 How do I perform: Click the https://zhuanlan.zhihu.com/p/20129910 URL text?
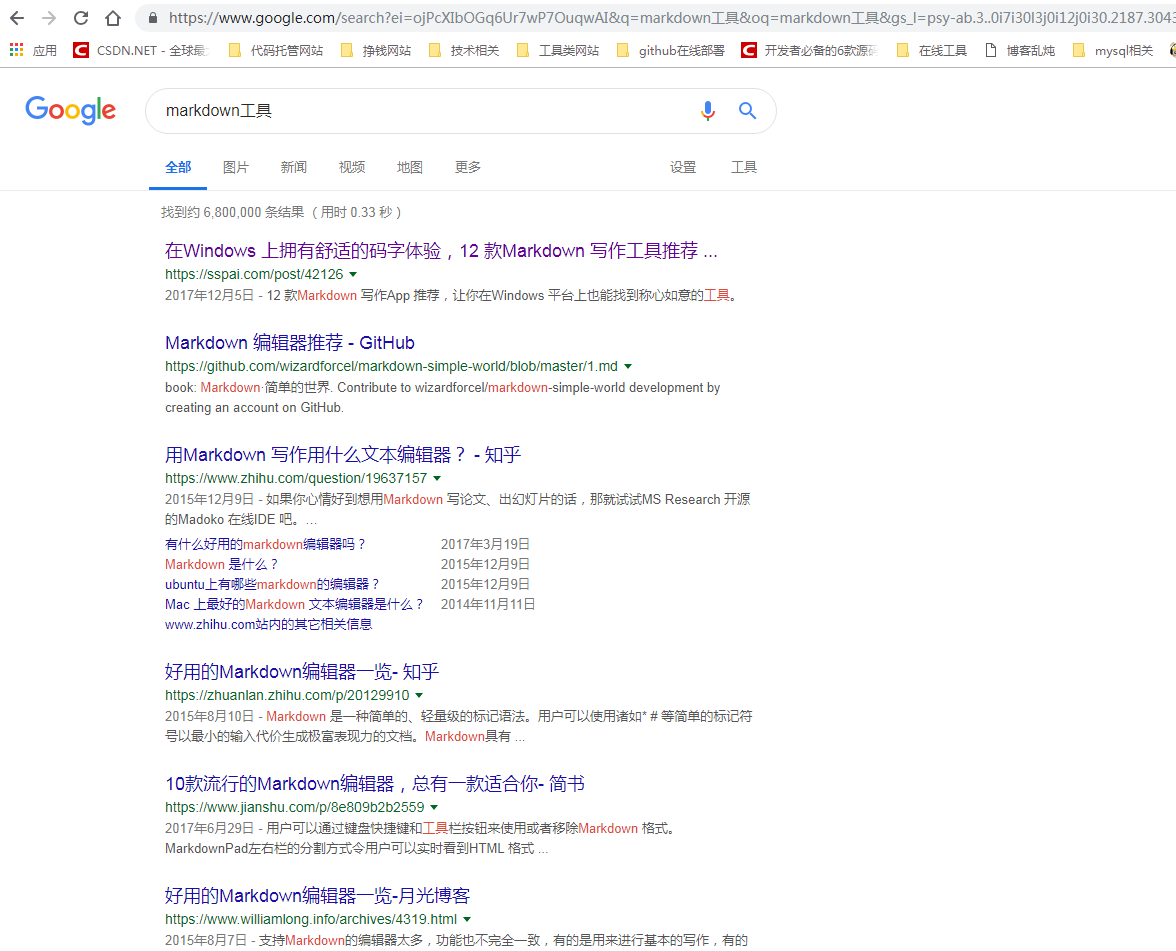pyautogui.click(x=287, y=696)
